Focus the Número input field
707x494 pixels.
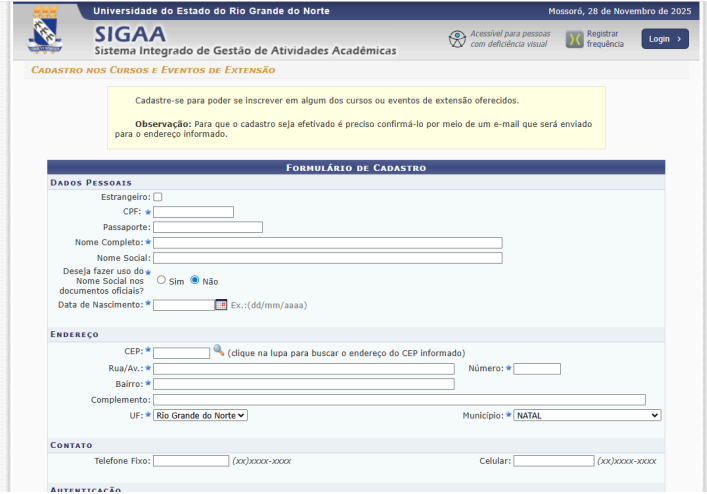pyautogui.click(x=537, y=369)
